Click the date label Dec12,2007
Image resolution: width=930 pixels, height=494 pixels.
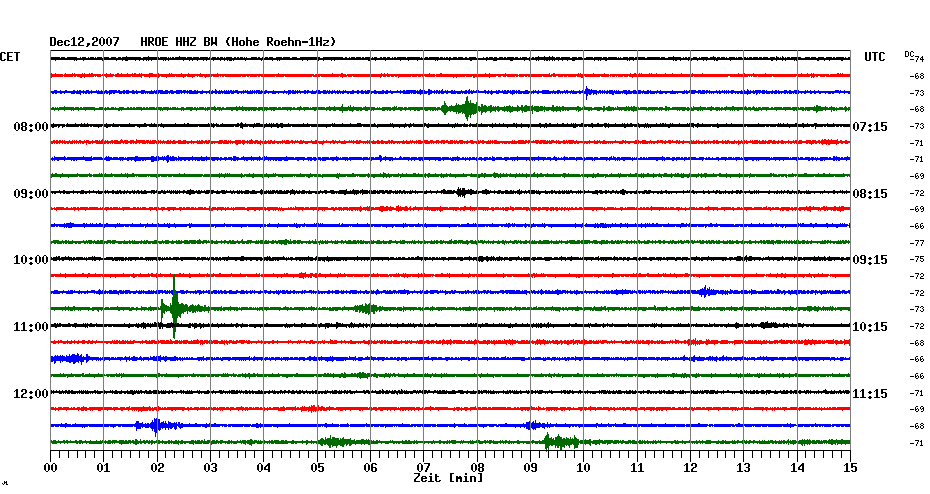84,42
